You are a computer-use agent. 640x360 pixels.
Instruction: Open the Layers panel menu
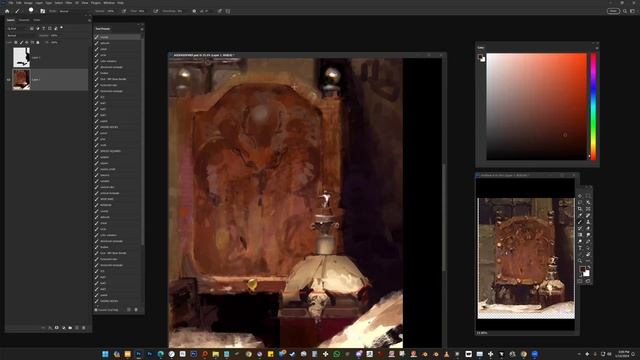click(89, 20)
